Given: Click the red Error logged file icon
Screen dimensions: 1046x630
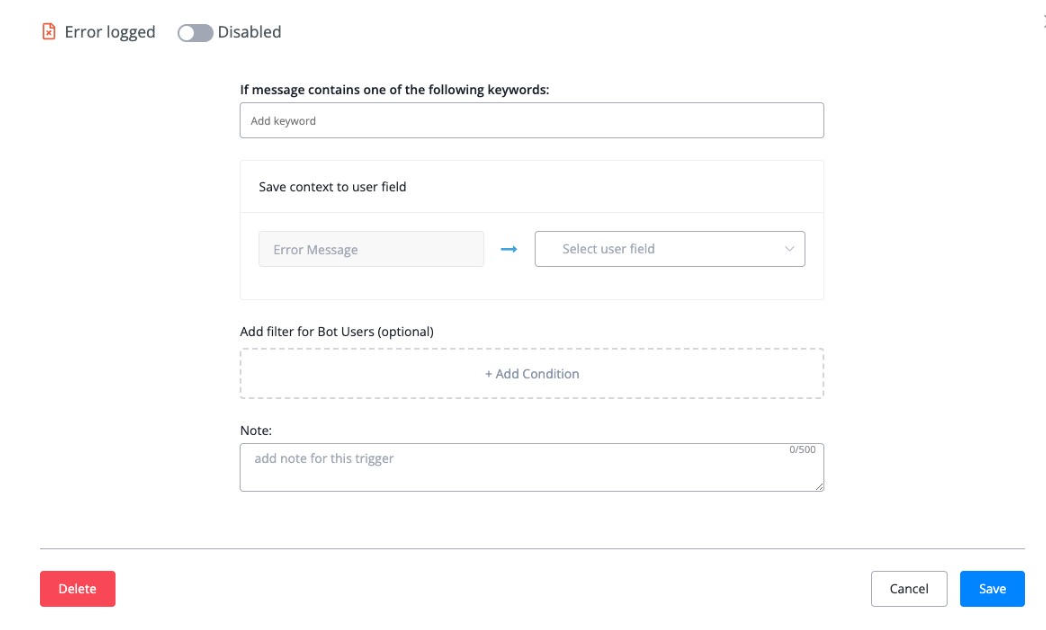Looking at the screenshot, I should pos(48,32).
